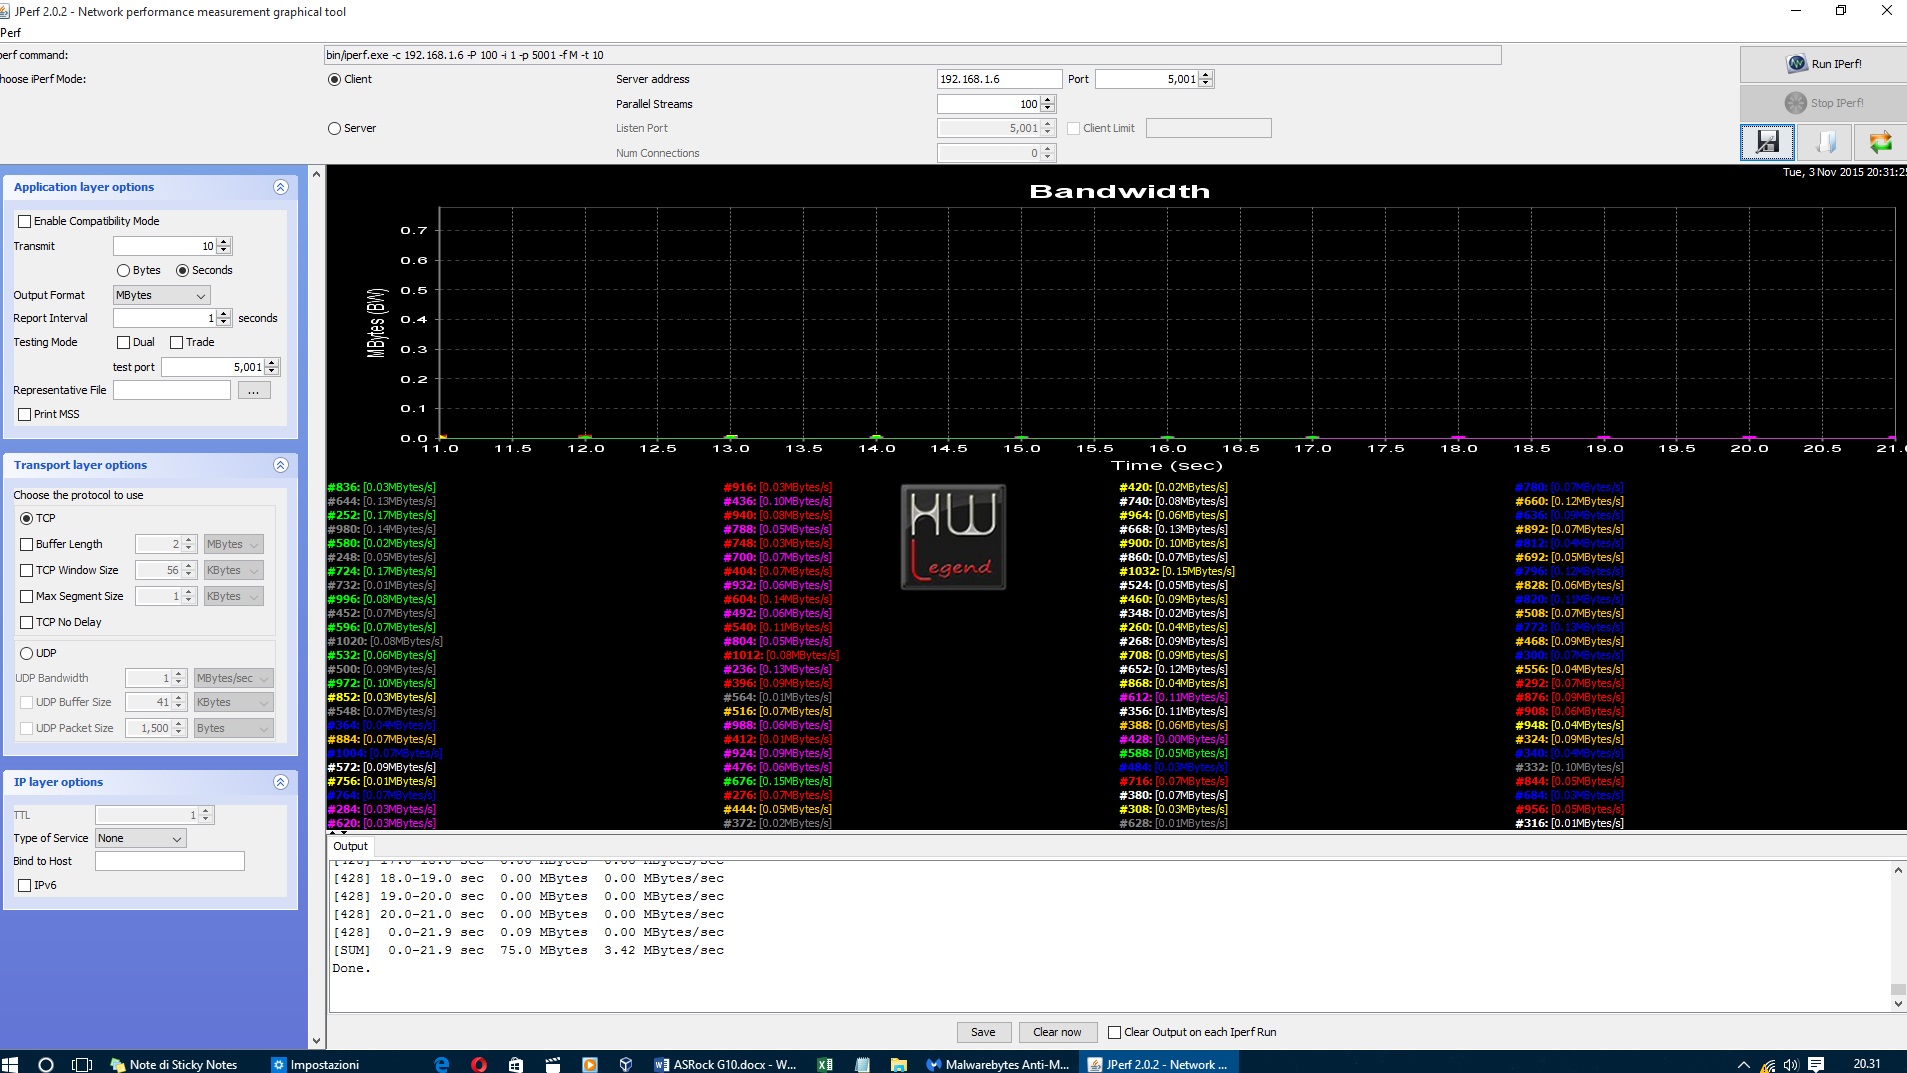This screenshot has width=1907, height=1073.
Task: Collapse the Application layer options panel
Action: click(x=281, y=187)
